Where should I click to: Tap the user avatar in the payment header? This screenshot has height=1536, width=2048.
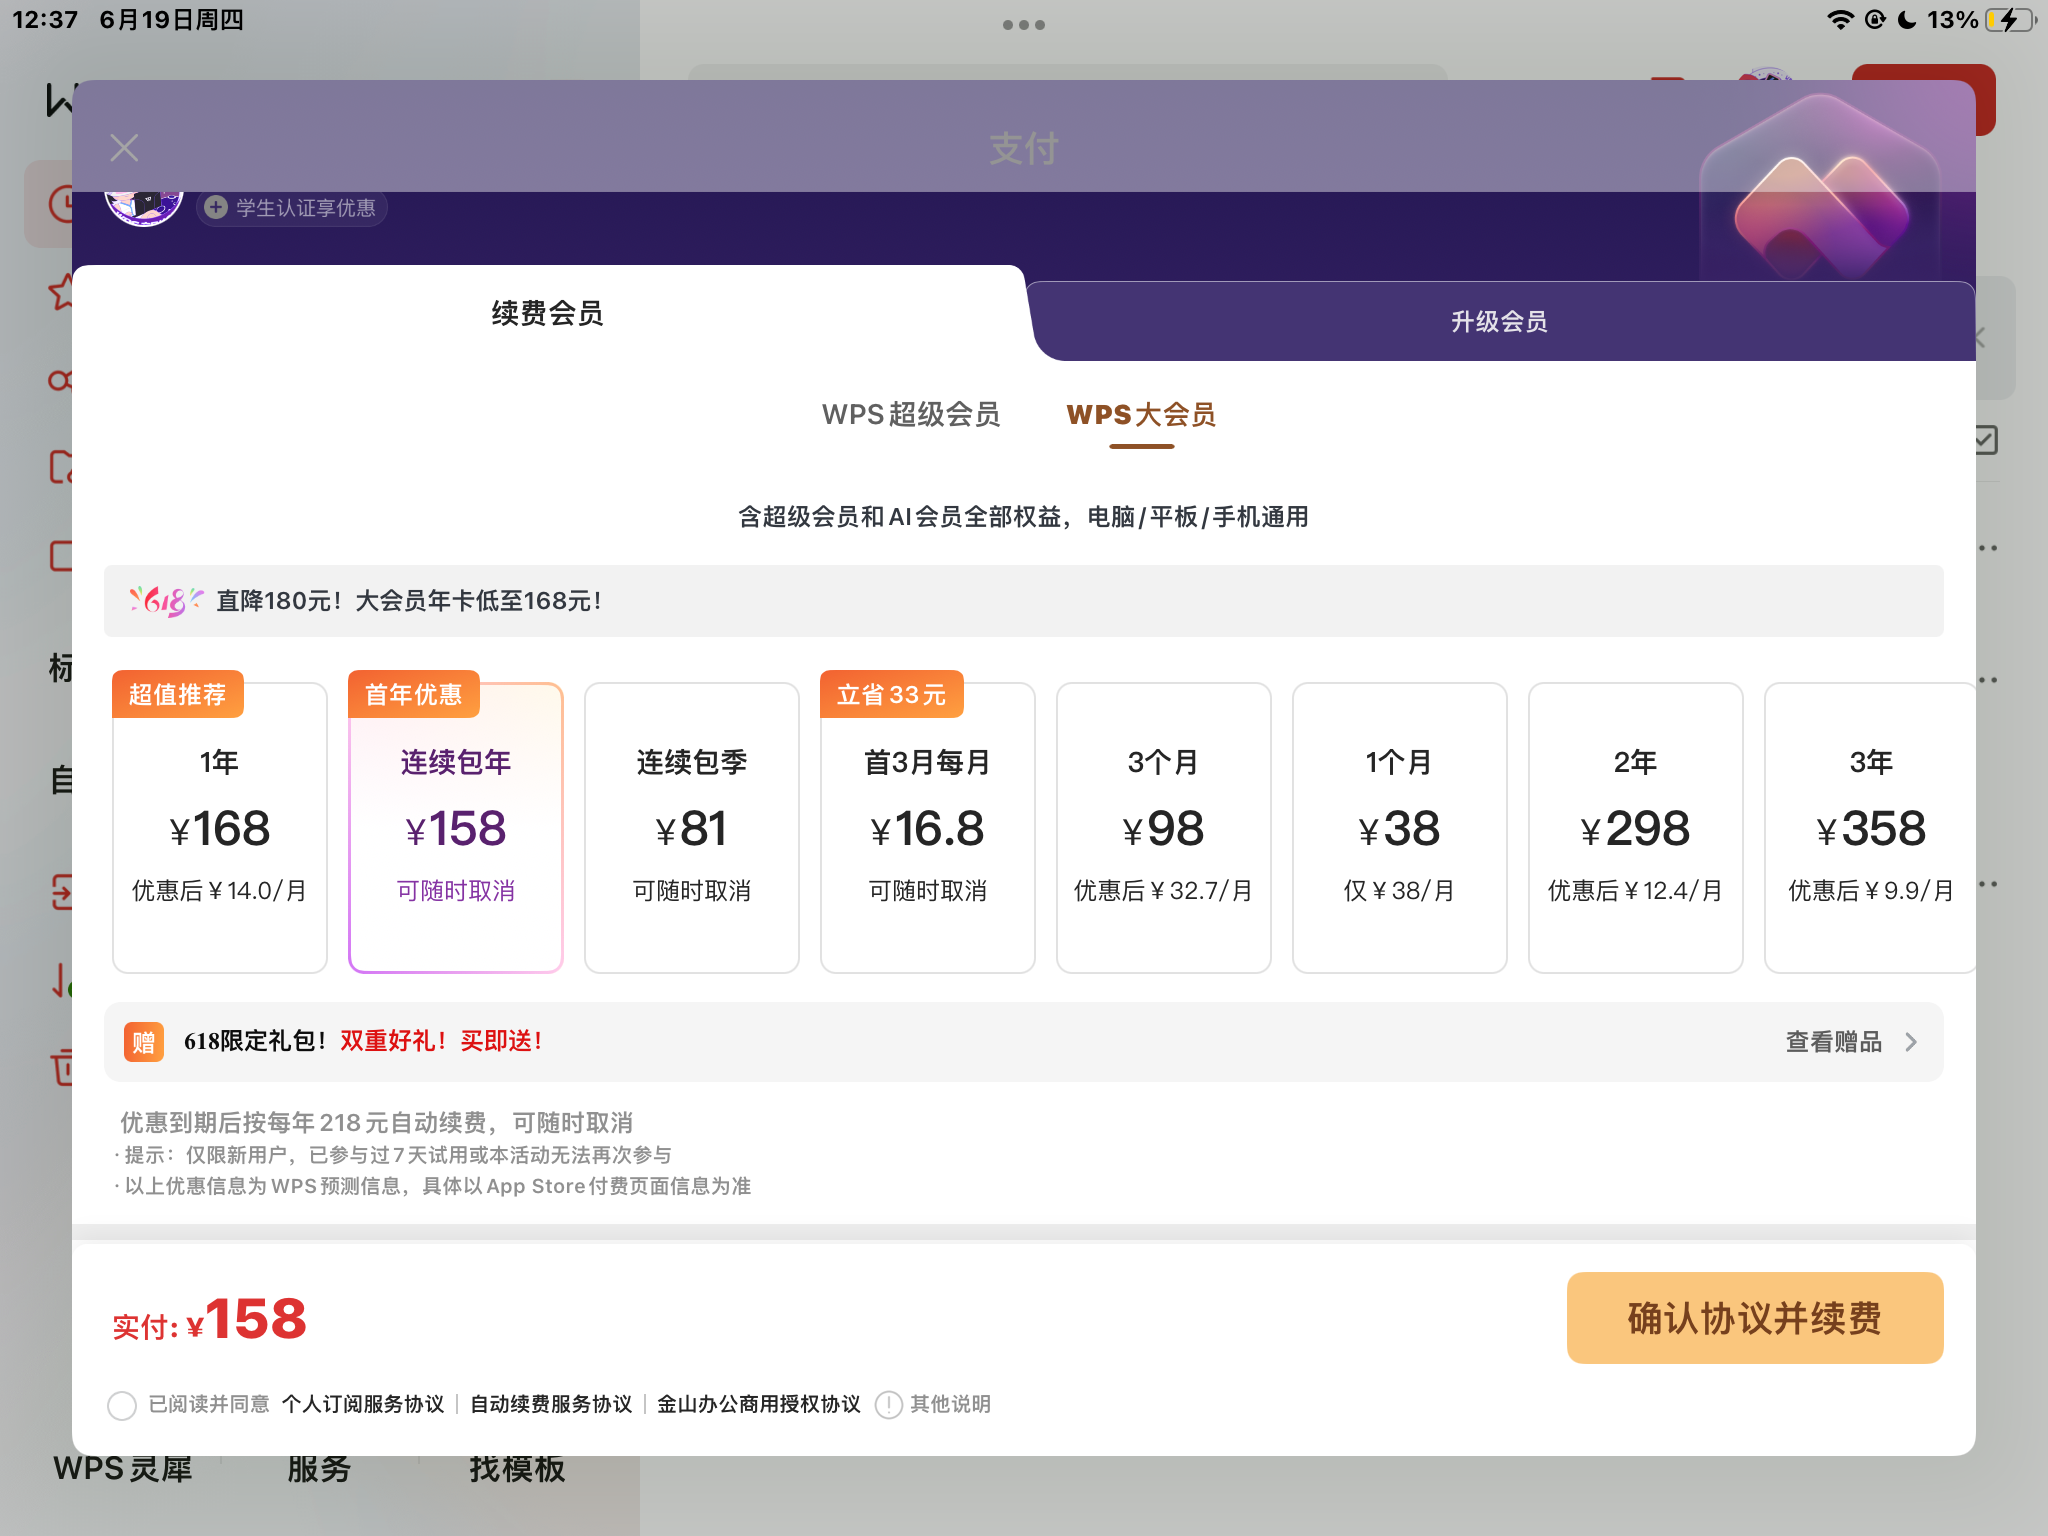(x=144, y=207)
